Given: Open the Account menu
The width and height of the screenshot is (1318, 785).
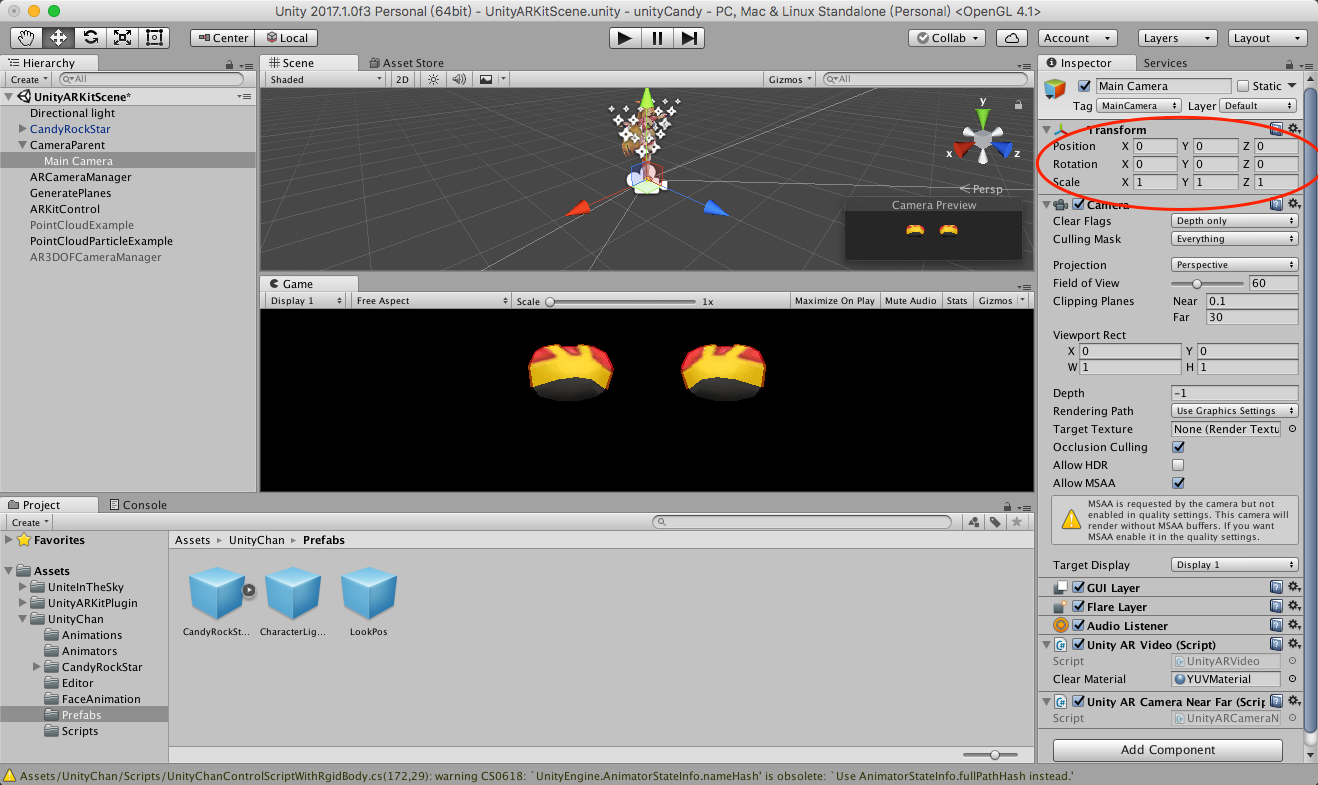Looking at the screenshot, I should (x=1078, y=38).
